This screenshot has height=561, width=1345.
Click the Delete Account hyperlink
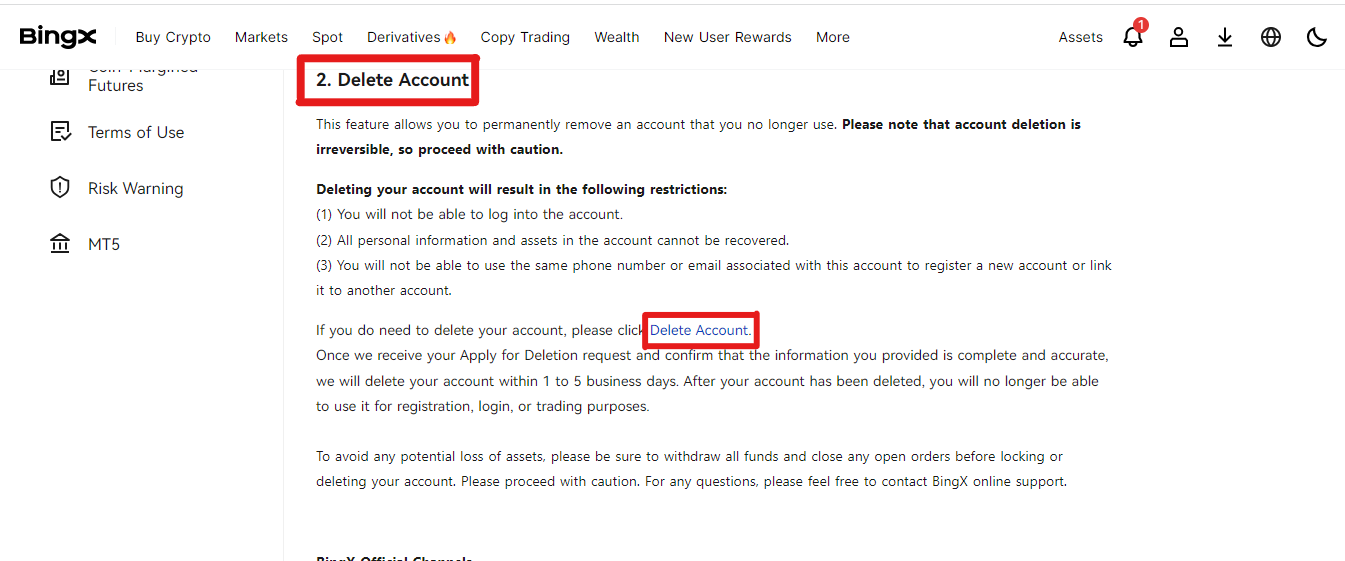[x=700, y=330]
